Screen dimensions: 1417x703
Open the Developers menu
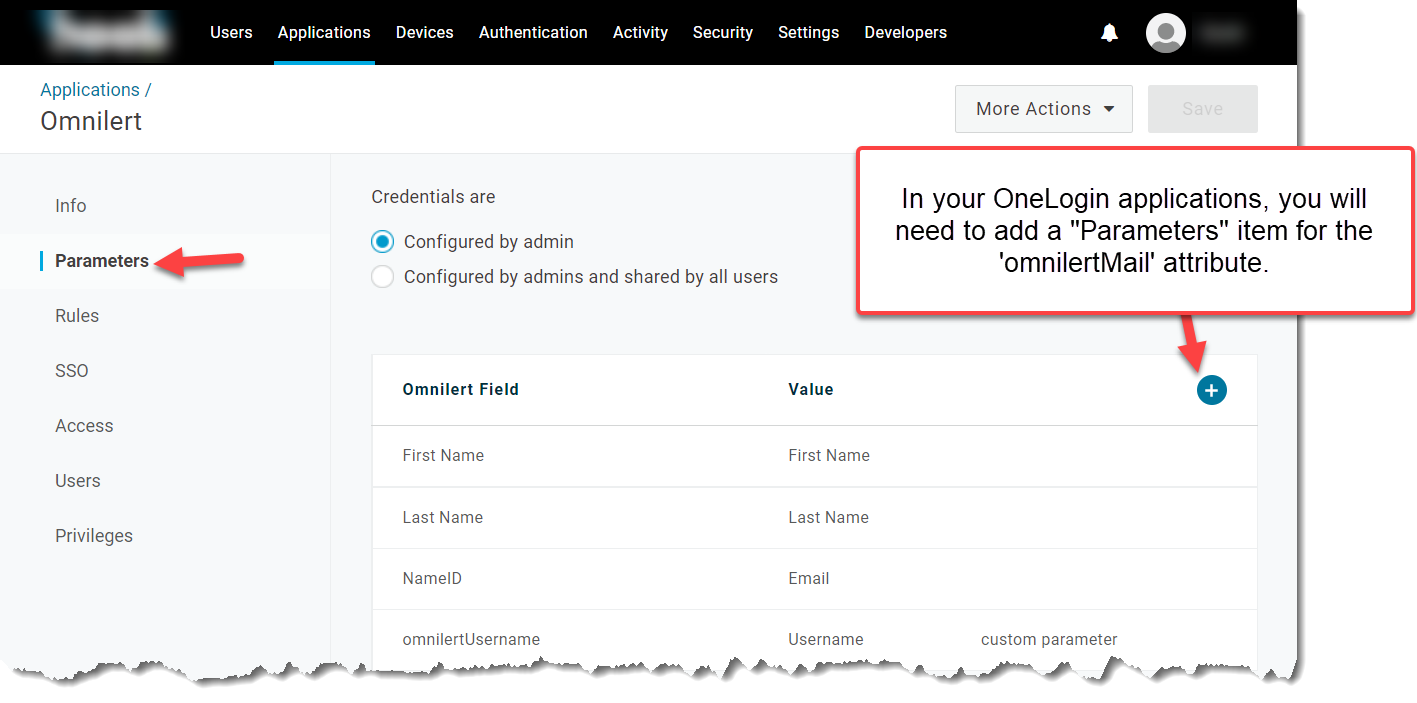[905, 33]
